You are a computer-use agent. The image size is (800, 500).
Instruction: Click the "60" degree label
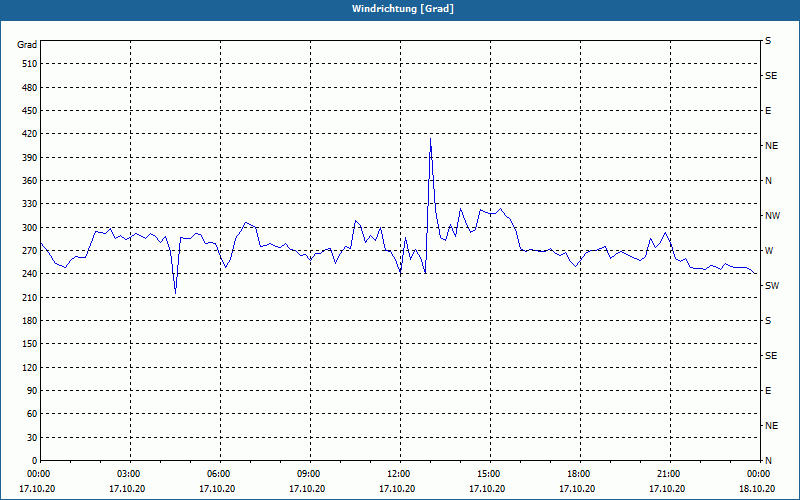pos(32,414)
